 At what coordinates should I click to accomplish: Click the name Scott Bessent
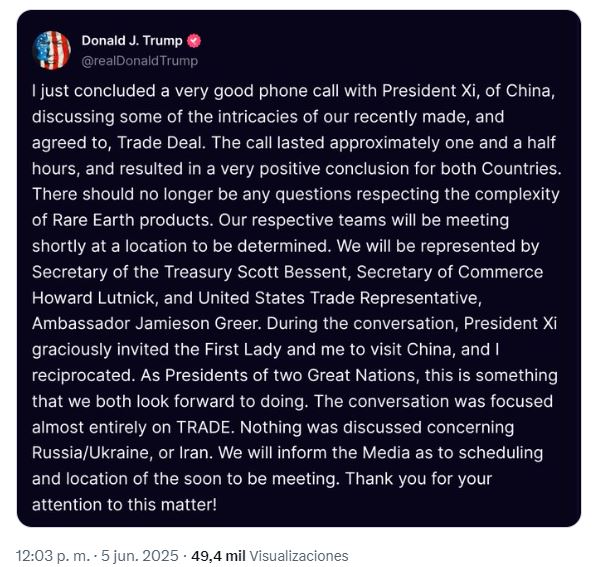(x=292, y=272)
